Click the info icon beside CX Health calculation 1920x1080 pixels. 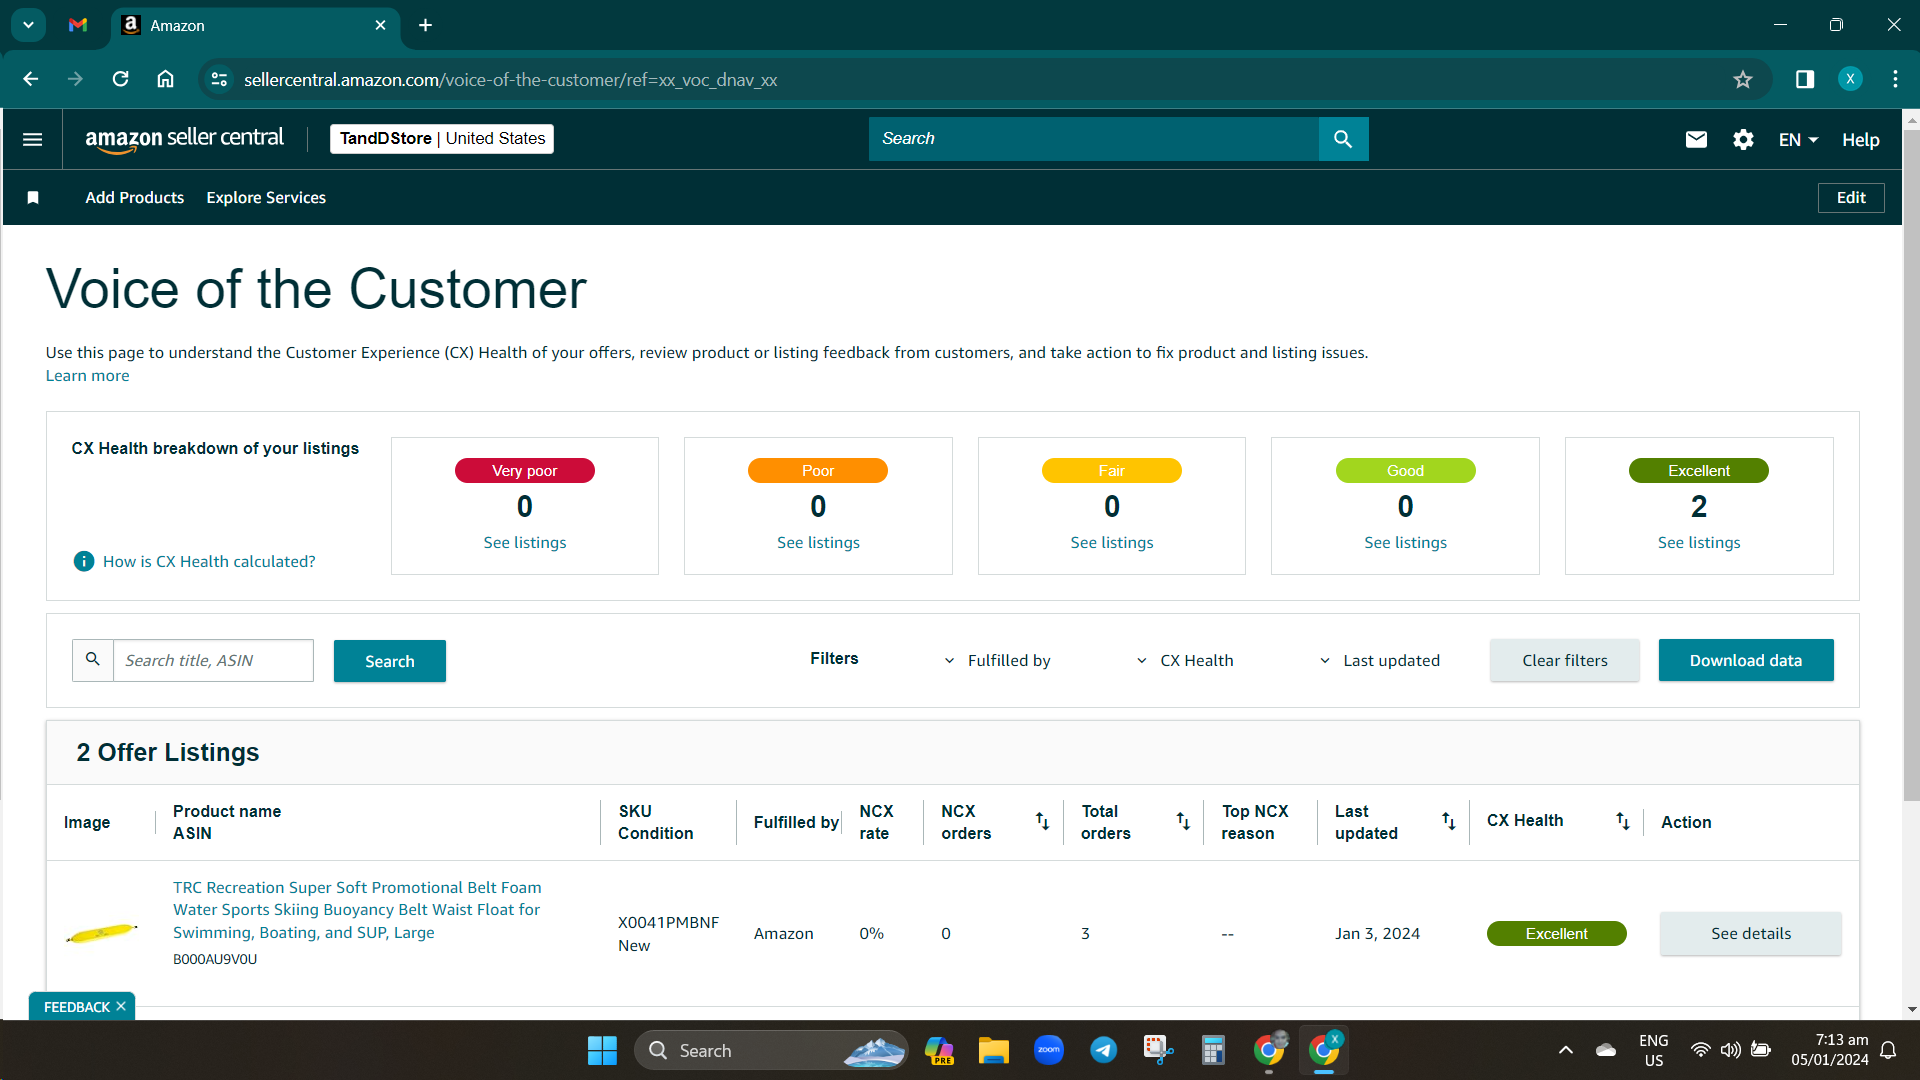(x=84, y=562)
